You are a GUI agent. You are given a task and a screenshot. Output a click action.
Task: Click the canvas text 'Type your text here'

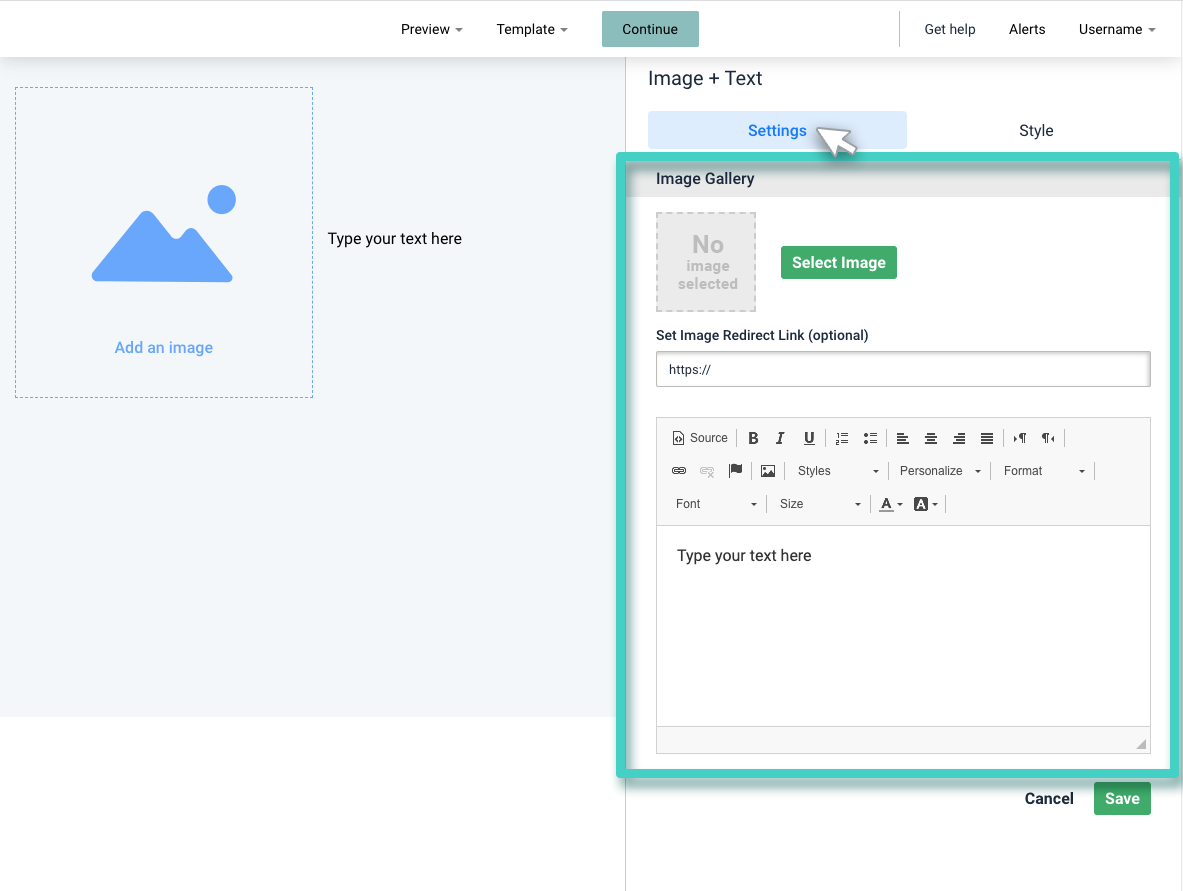[395, 238]
